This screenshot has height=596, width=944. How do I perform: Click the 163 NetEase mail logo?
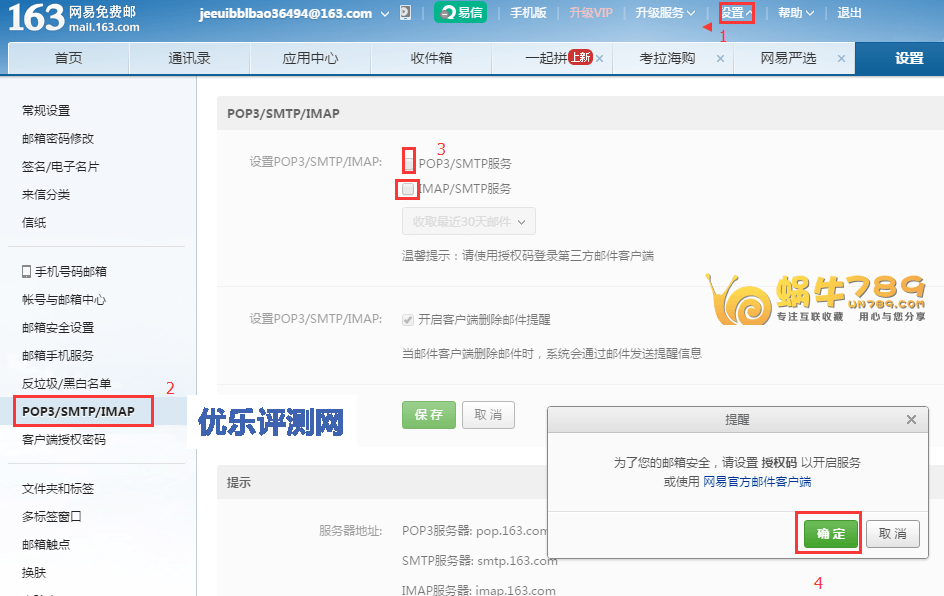pyautogui.click(x=73, y=18)
